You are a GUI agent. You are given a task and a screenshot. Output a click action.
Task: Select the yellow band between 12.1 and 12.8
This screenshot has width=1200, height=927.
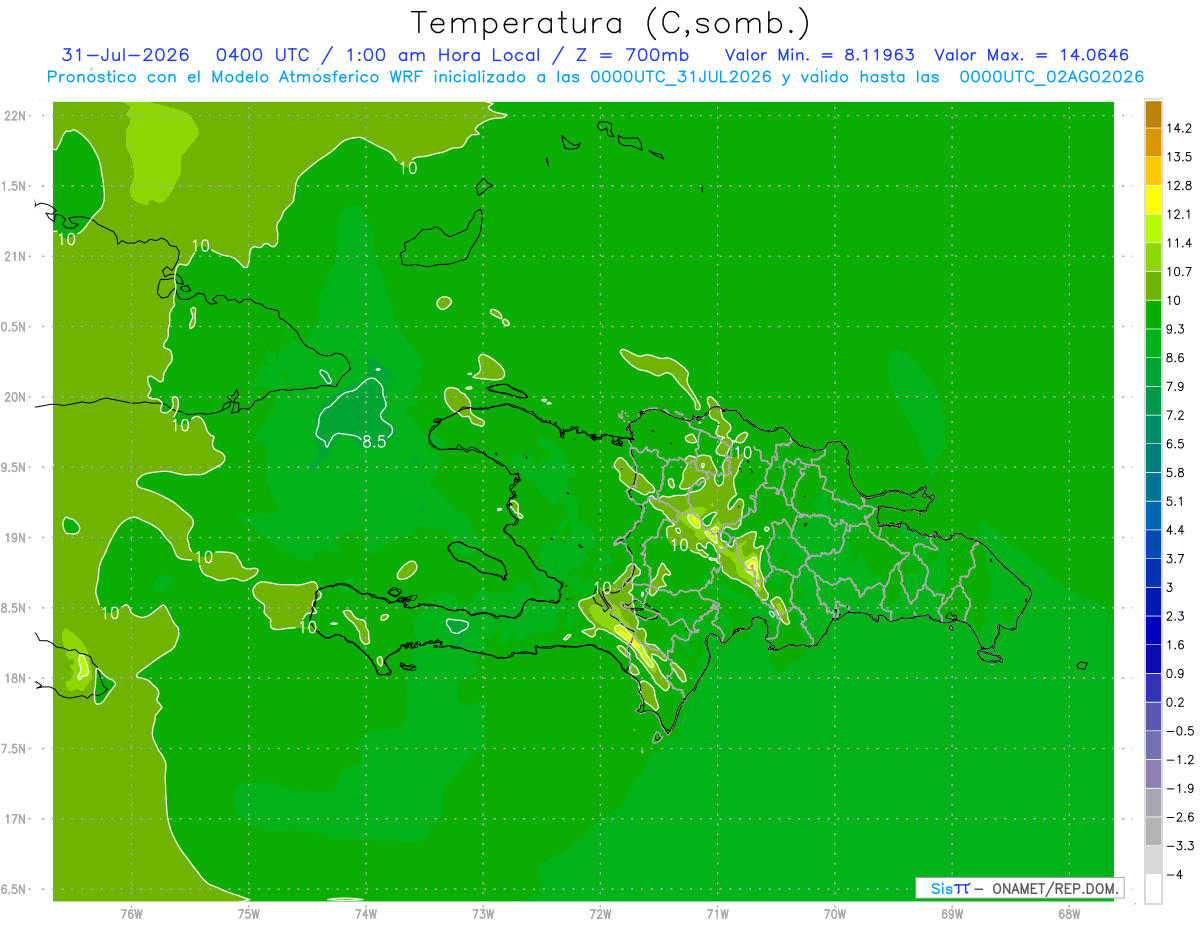point(1153,200)
